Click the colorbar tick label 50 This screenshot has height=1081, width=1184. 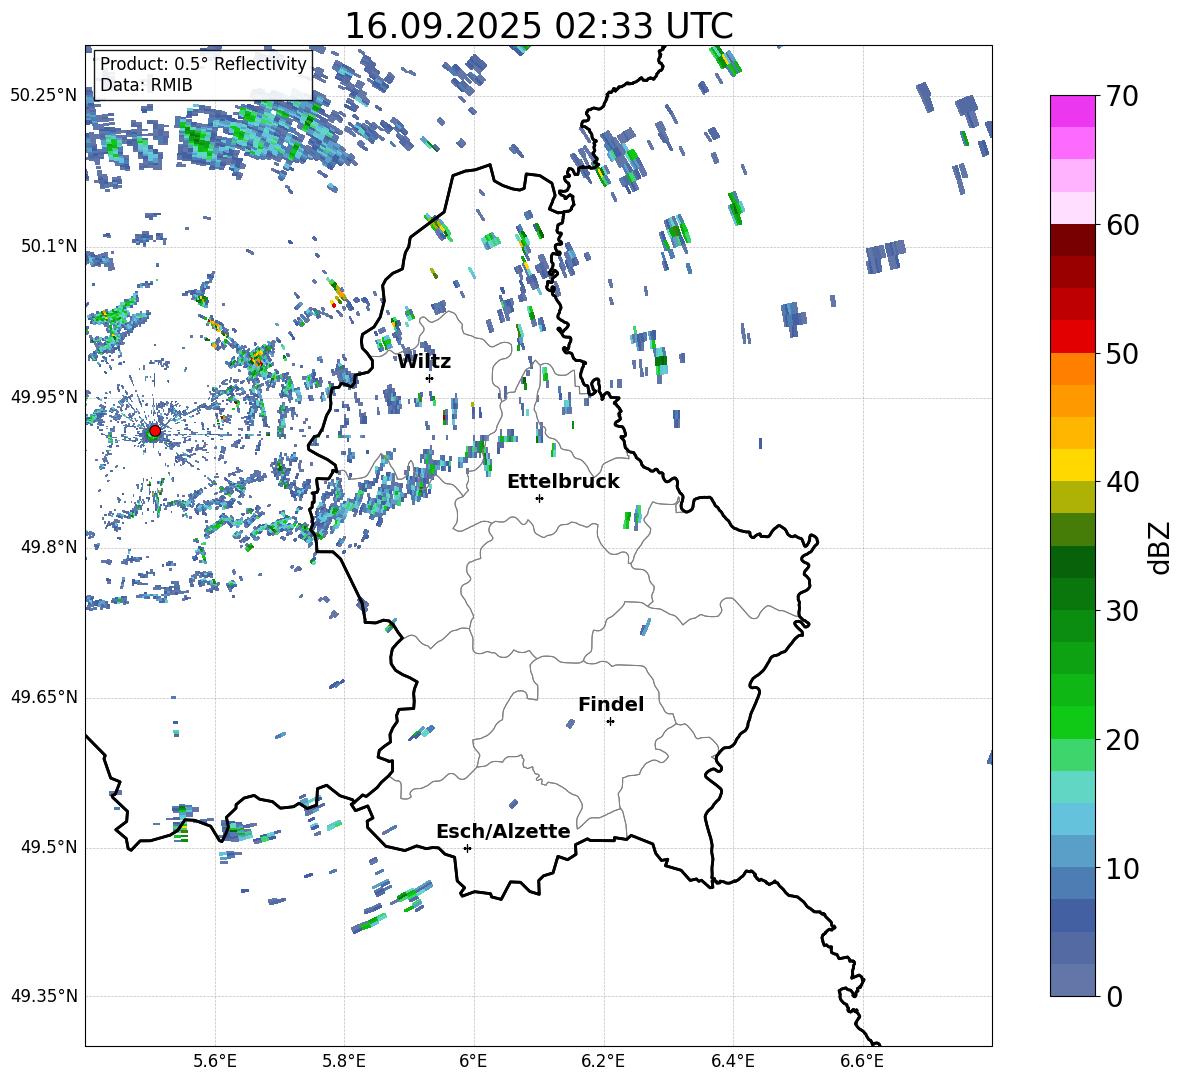(1122, 353)
